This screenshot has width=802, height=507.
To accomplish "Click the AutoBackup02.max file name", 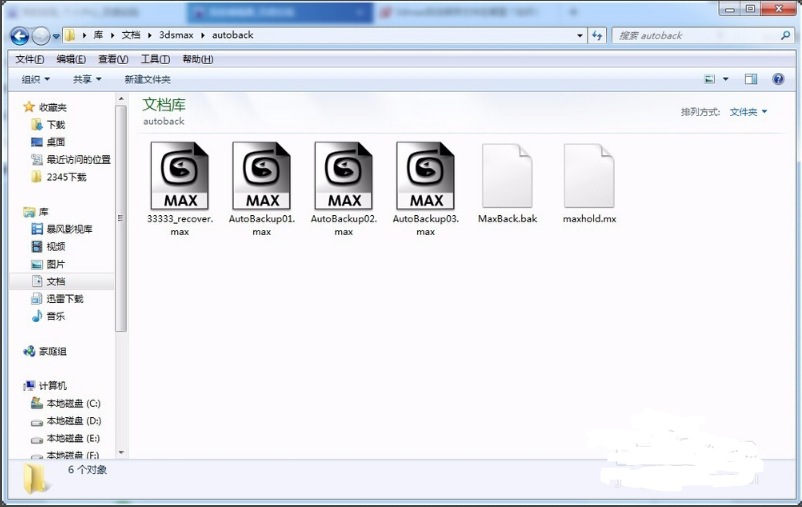I will tap(343, 225).
